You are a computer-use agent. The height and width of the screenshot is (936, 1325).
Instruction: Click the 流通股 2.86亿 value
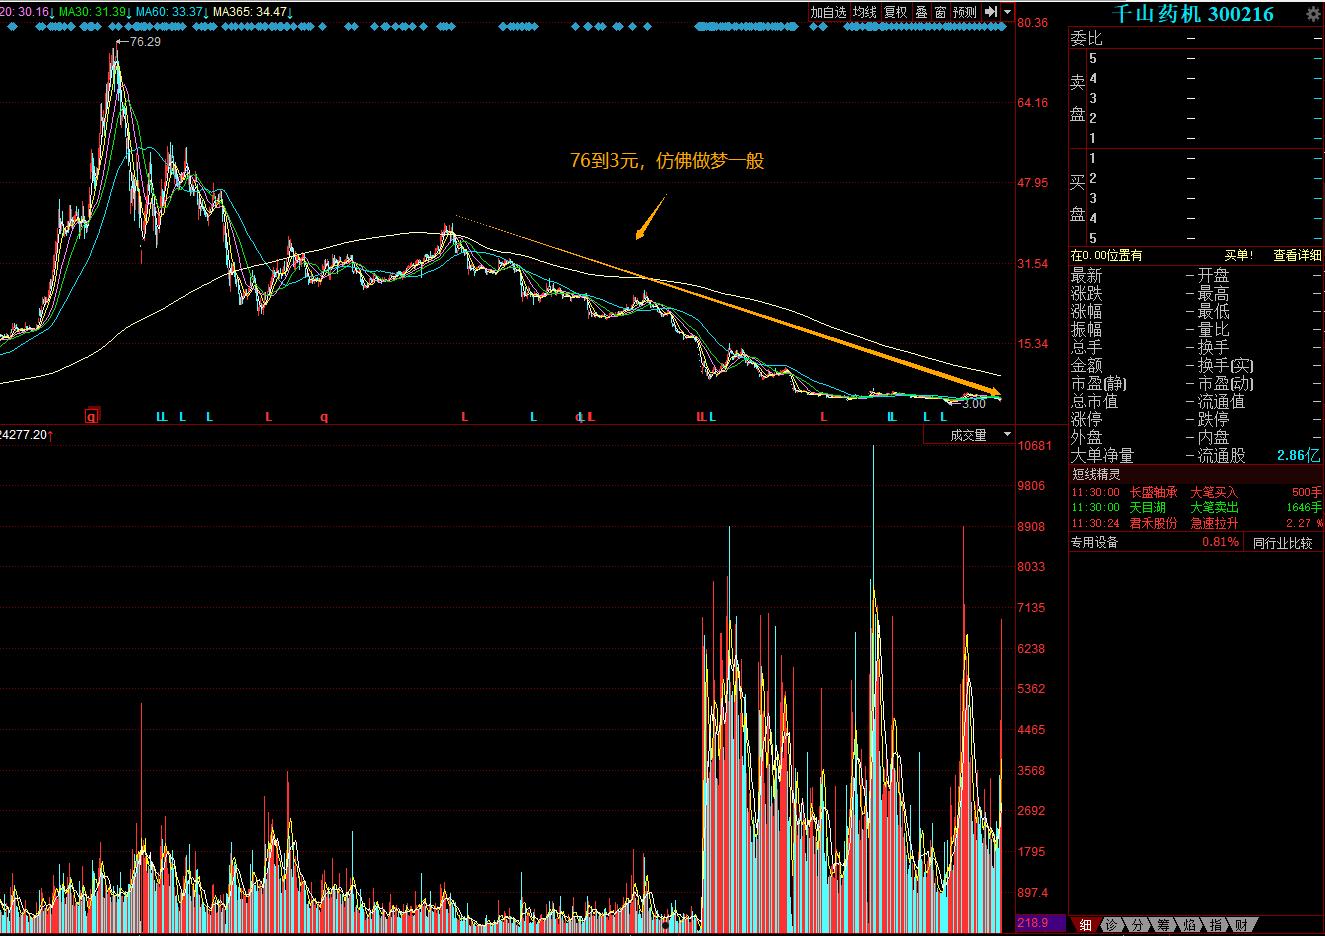point(1298,455)
